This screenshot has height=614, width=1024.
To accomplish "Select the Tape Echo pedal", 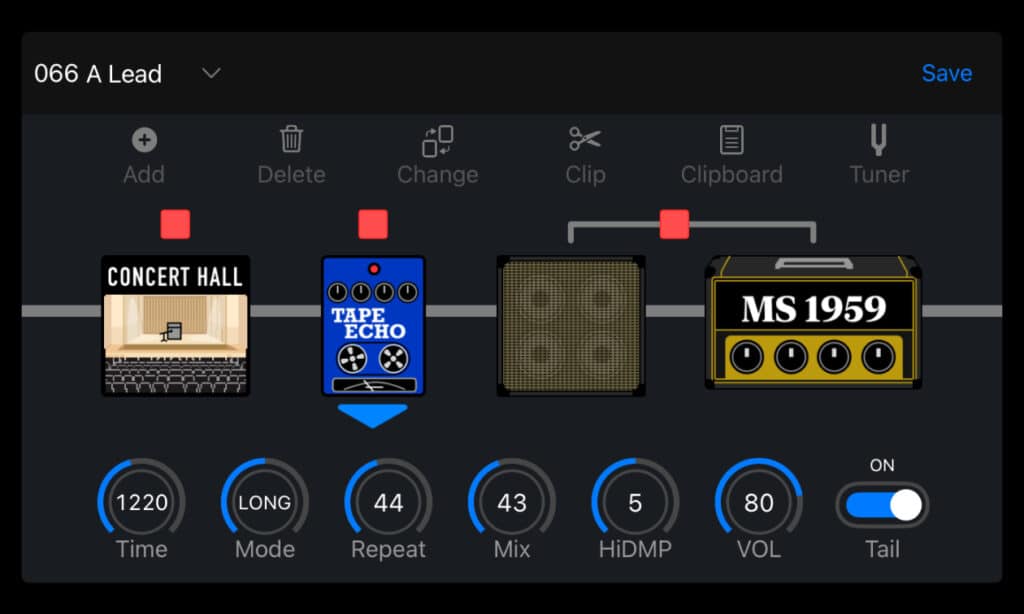I will (374, 325).
